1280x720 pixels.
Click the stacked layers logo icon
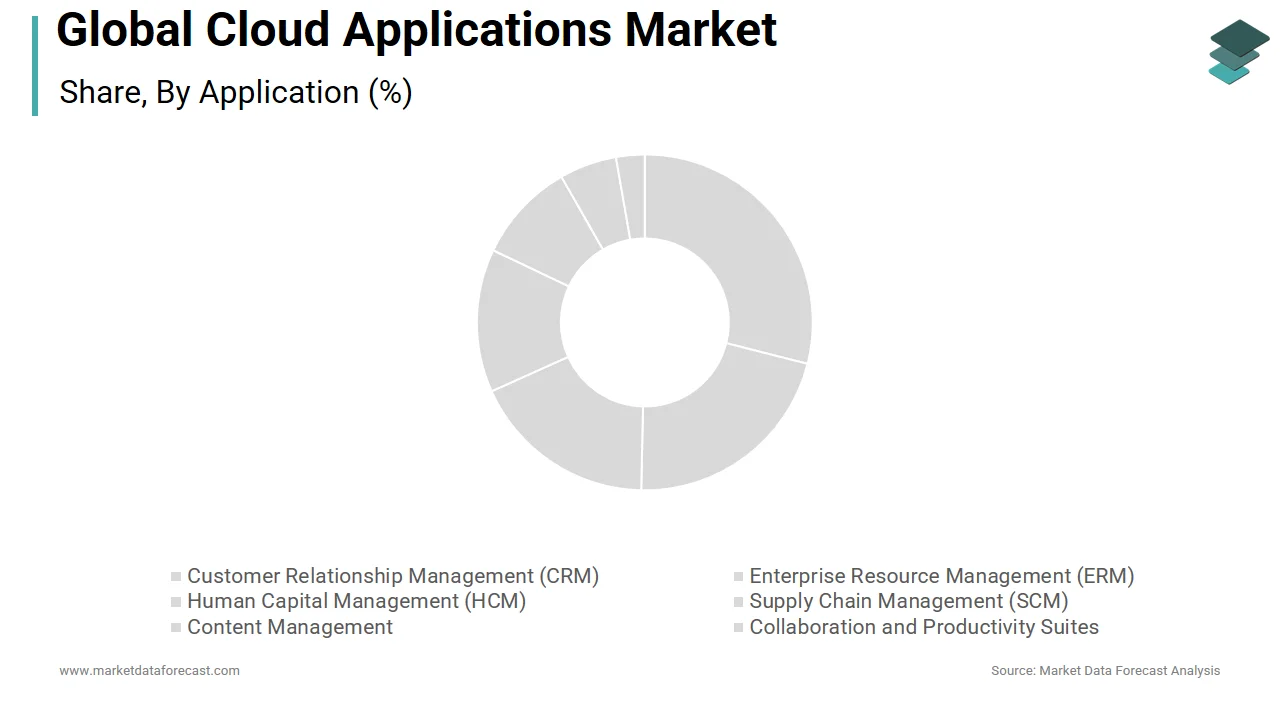coord(1239,51)
